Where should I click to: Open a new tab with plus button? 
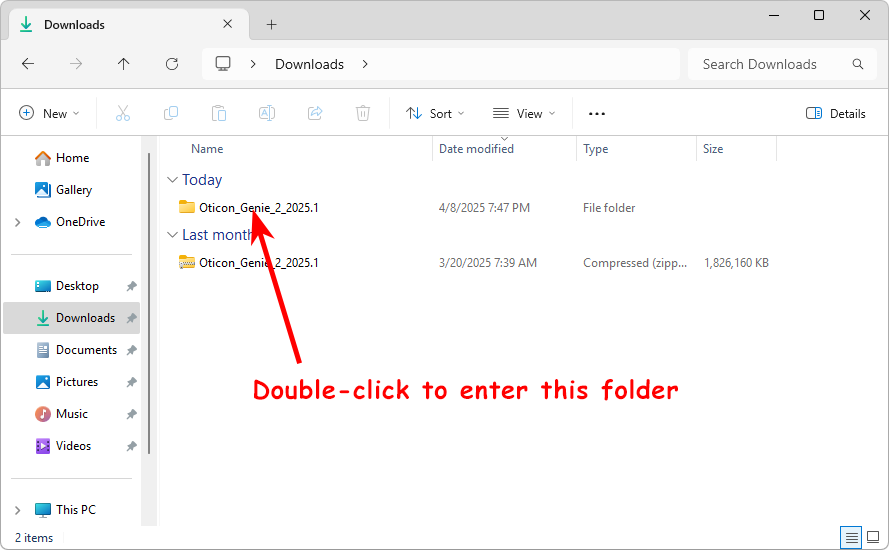click(x=271, y=24)
